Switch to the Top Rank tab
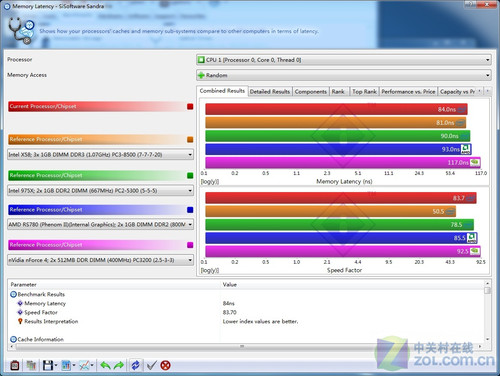The image size is (500, 376). click(364, 91)
